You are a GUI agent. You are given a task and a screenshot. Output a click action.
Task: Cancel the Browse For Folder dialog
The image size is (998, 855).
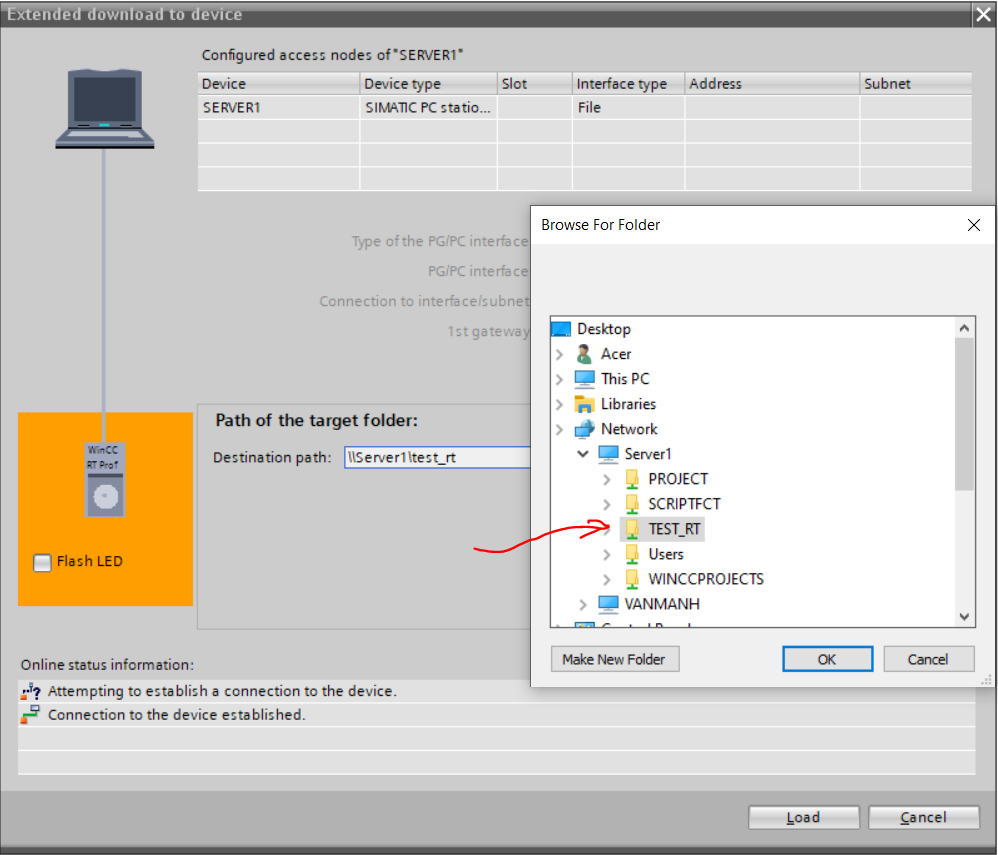click(x=929, y=659)
